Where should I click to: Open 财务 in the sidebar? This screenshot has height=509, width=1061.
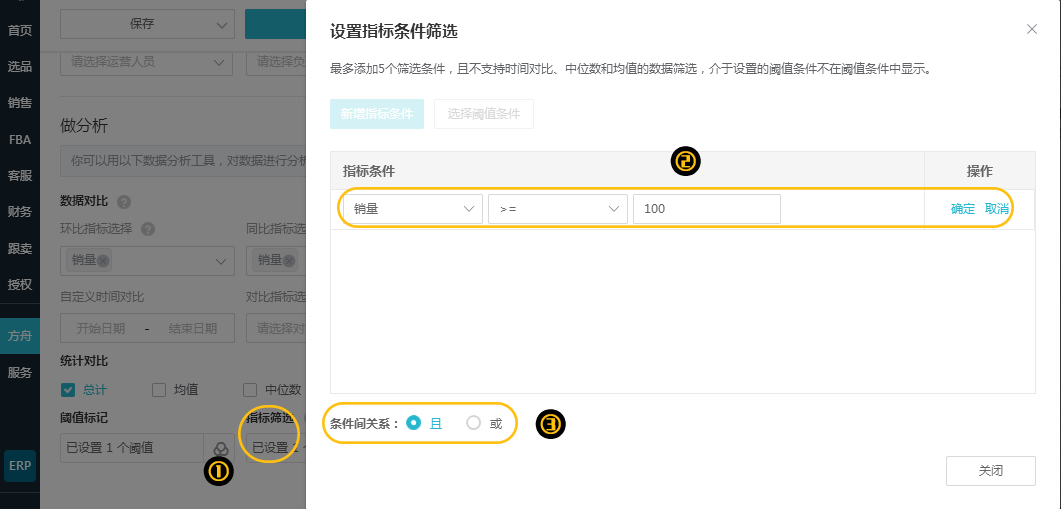(20, 212)
